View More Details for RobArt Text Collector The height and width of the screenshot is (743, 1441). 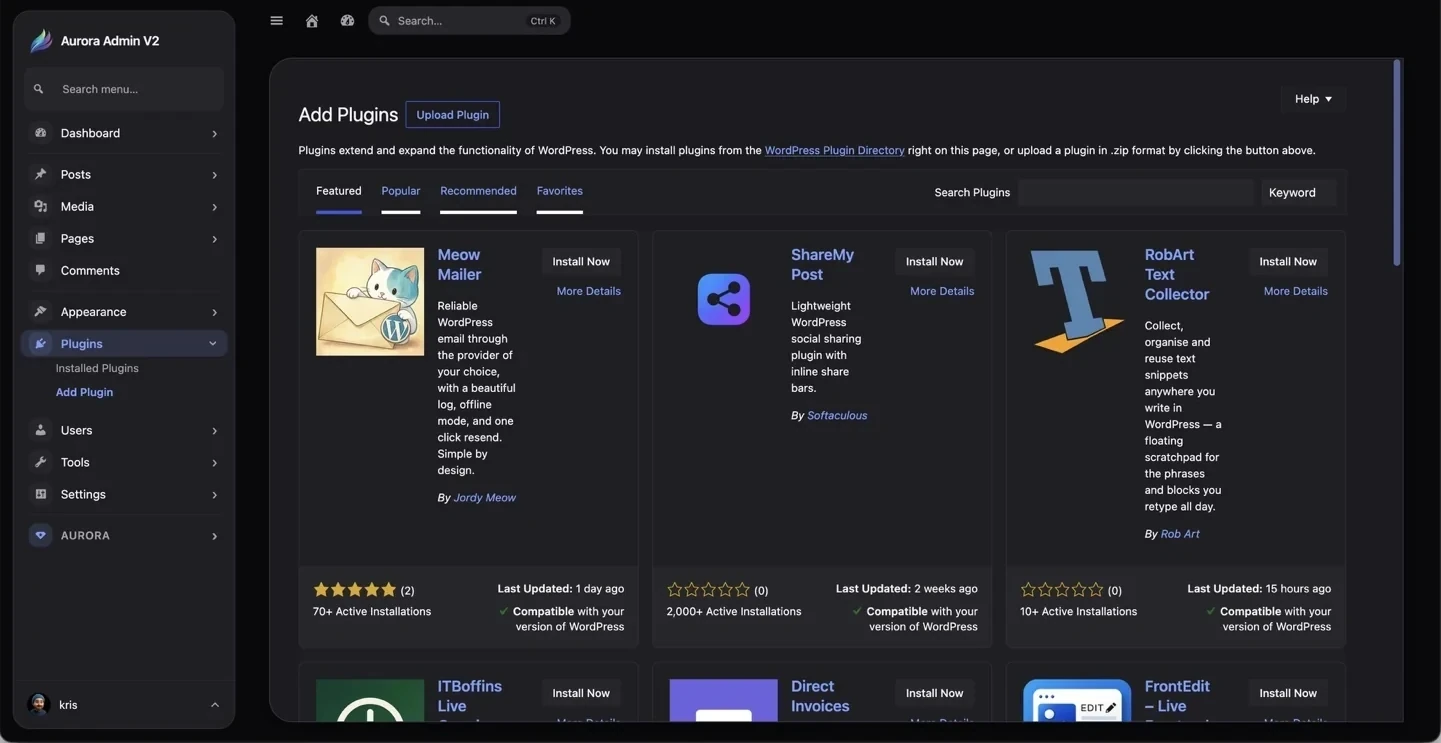[1296, 291]
